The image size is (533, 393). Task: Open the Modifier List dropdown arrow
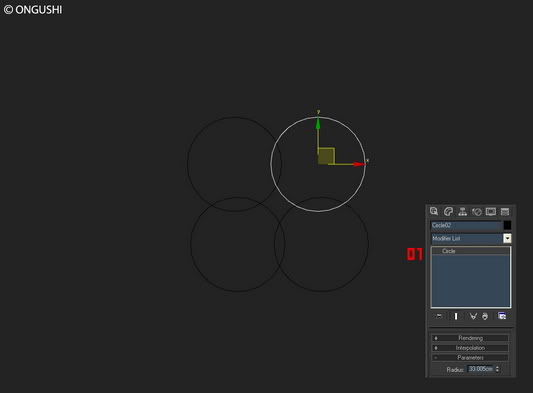(507, 238)
